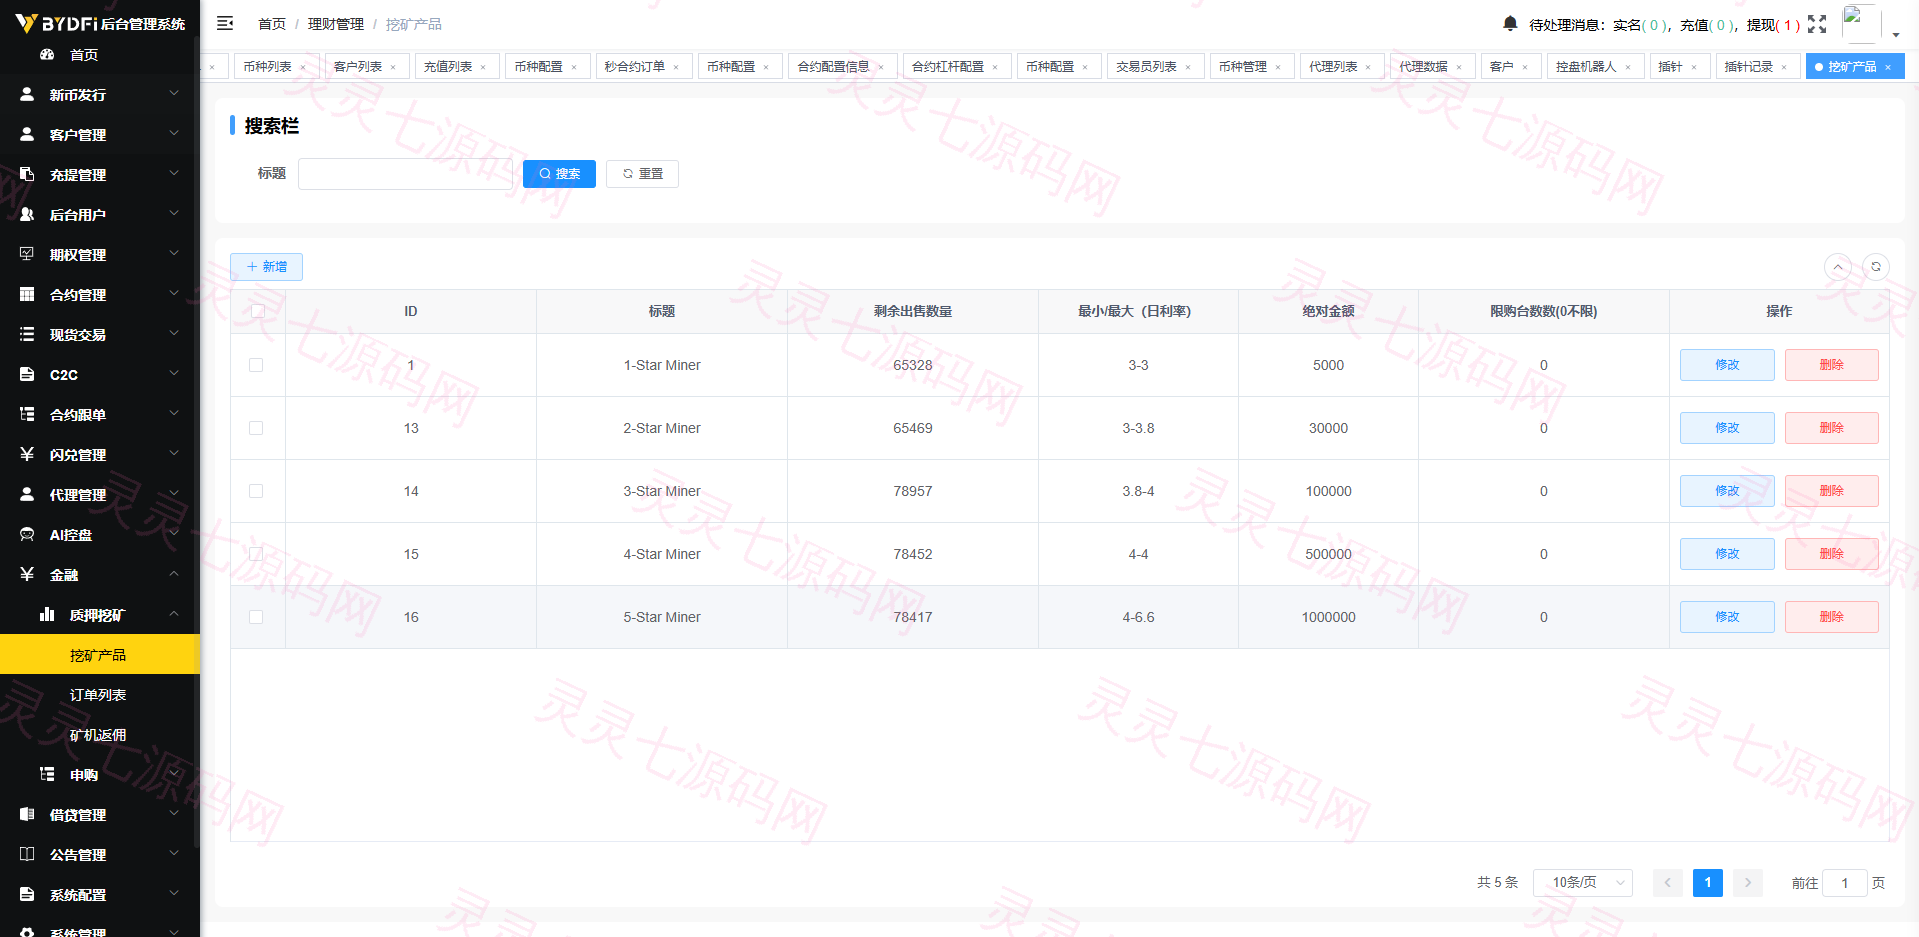Open the 矿机返佣 menu item
1919x937 pixels.
(x=100, y=734)
